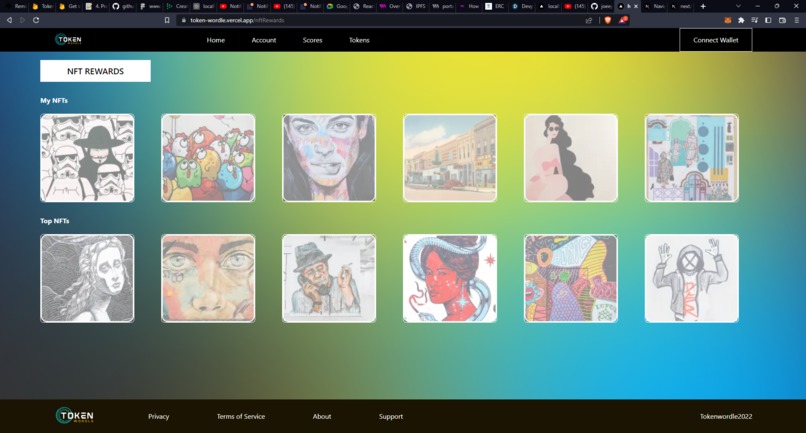Switch to the Figma 'www' tab

[149, 6]
